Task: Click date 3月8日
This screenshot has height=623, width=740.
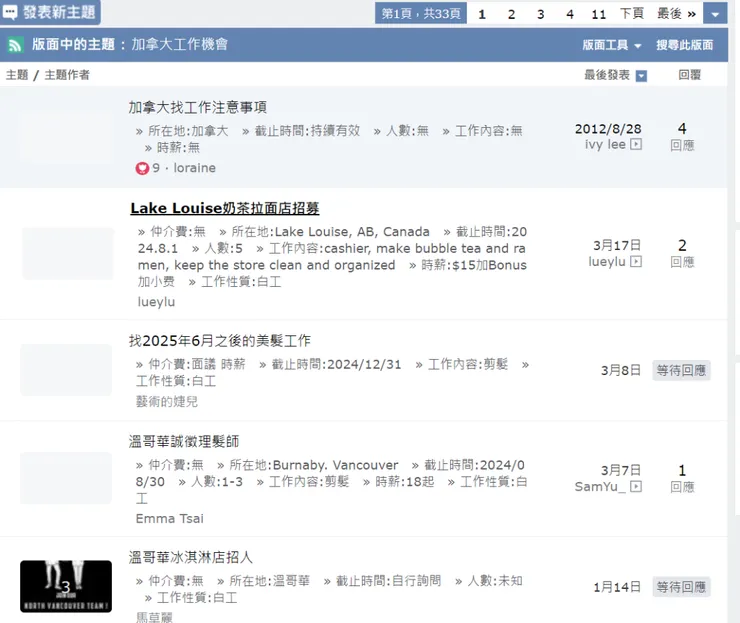Action: tap(621, 370)
